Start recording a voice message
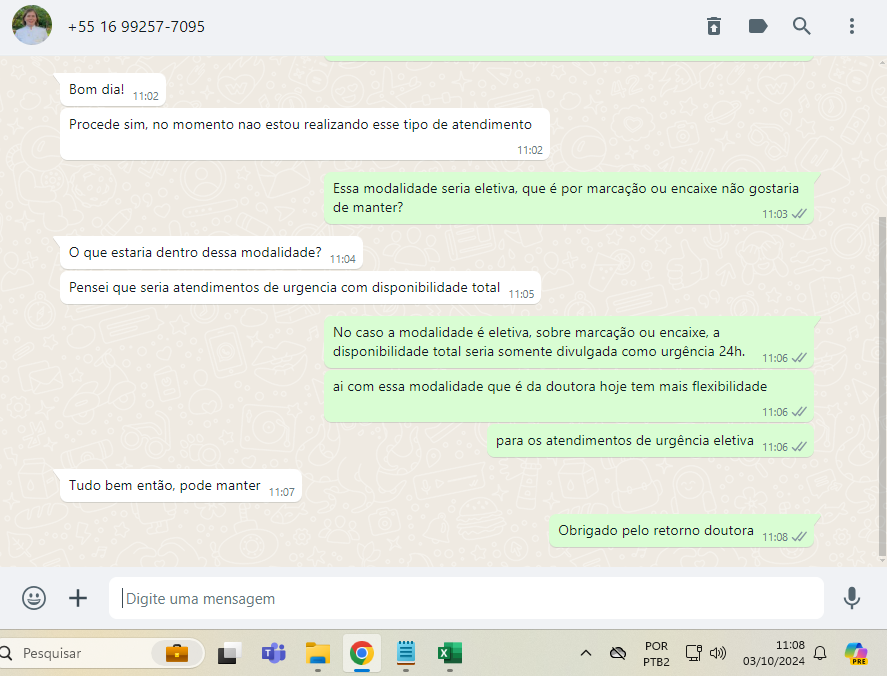 851,598
